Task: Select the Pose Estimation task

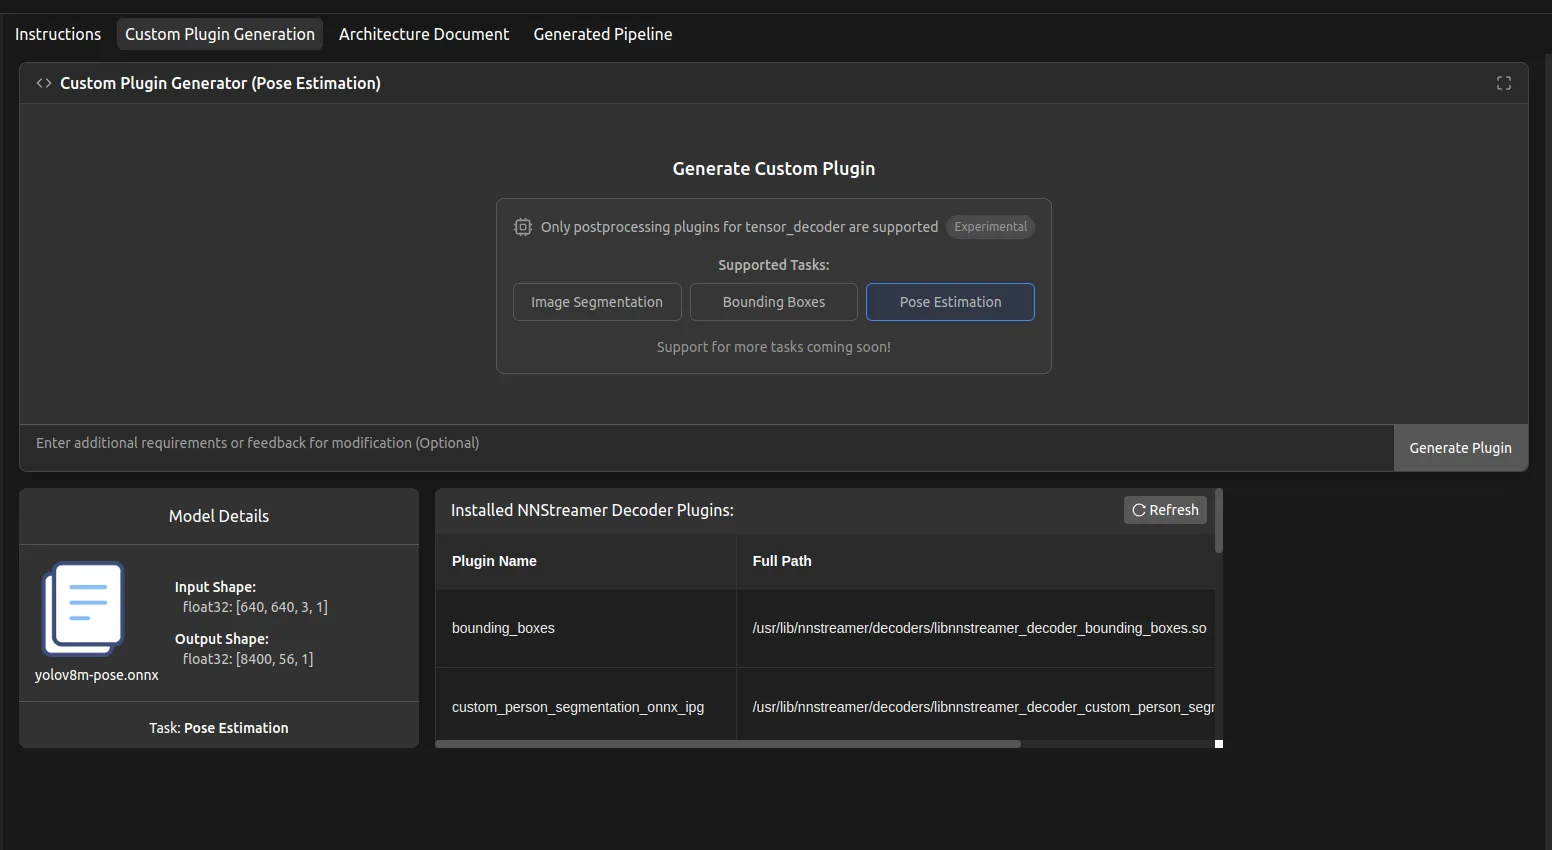Action: [950, 302]
